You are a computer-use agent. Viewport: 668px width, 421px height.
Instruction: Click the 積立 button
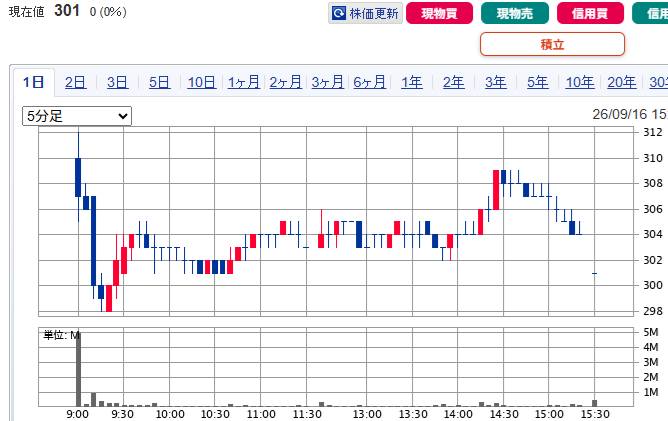[x=552, y=44]
